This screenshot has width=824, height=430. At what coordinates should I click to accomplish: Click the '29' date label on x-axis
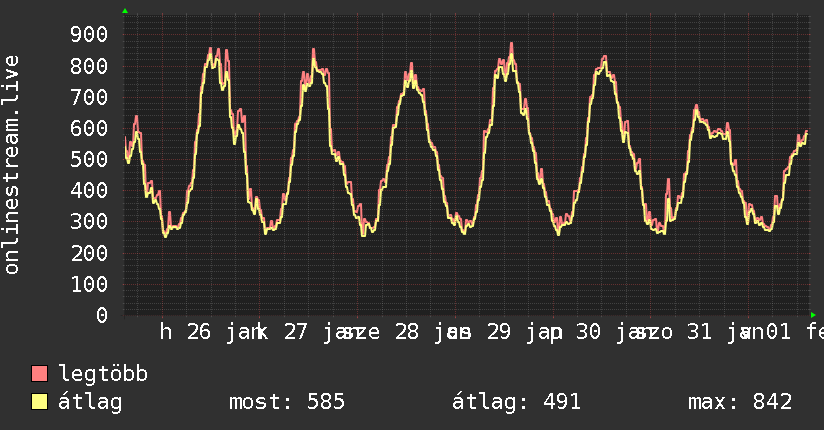tap(499, 332)
